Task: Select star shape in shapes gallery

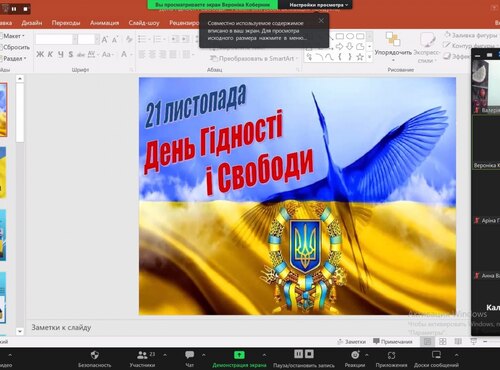Action: coord(360,57)
